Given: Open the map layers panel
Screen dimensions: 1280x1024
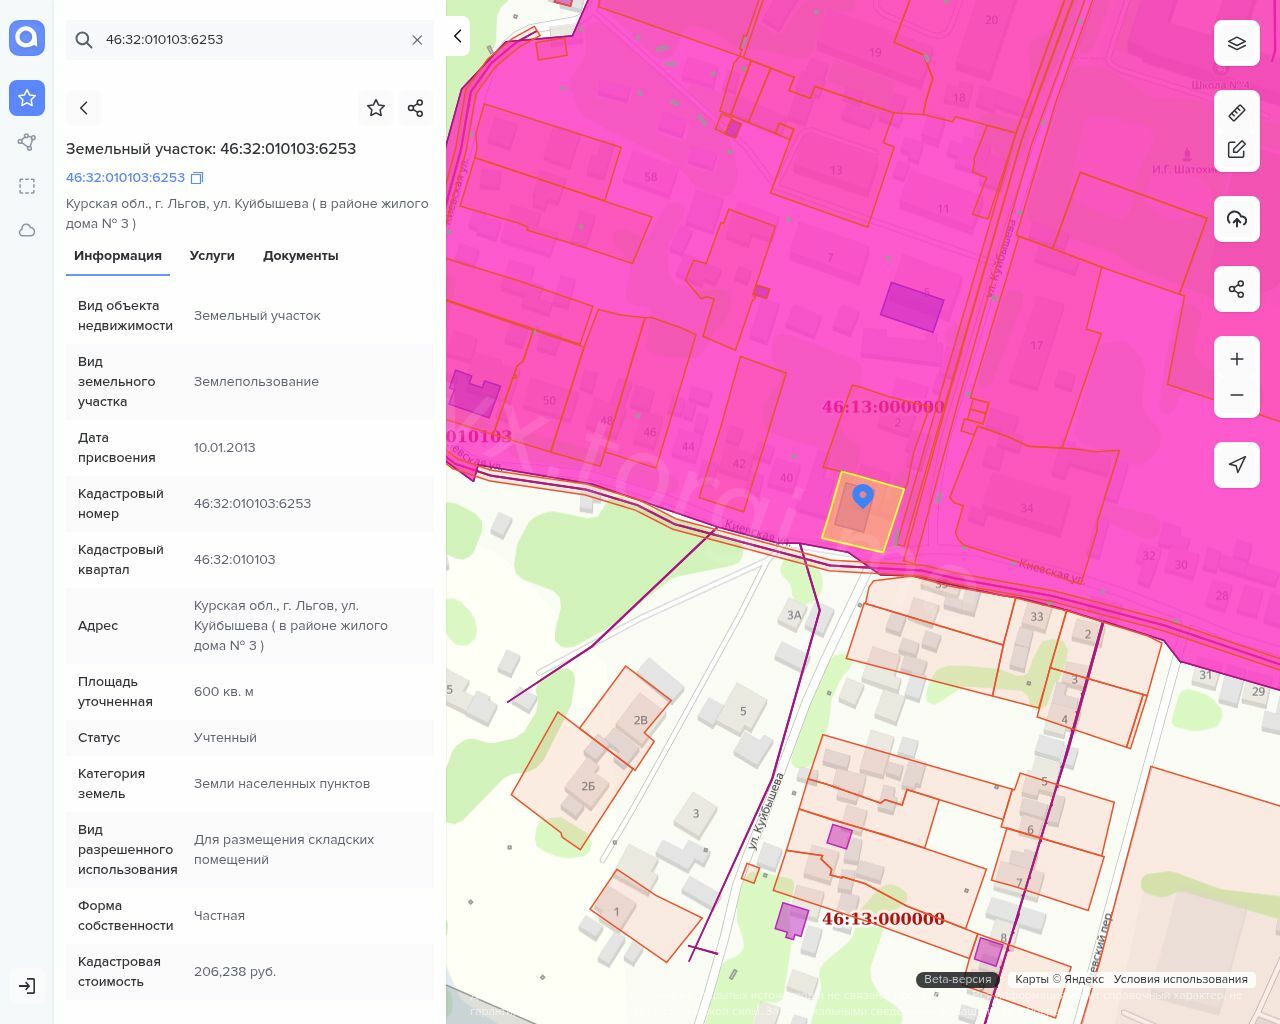Looking at the screenshot, I should pos(1236,43).
